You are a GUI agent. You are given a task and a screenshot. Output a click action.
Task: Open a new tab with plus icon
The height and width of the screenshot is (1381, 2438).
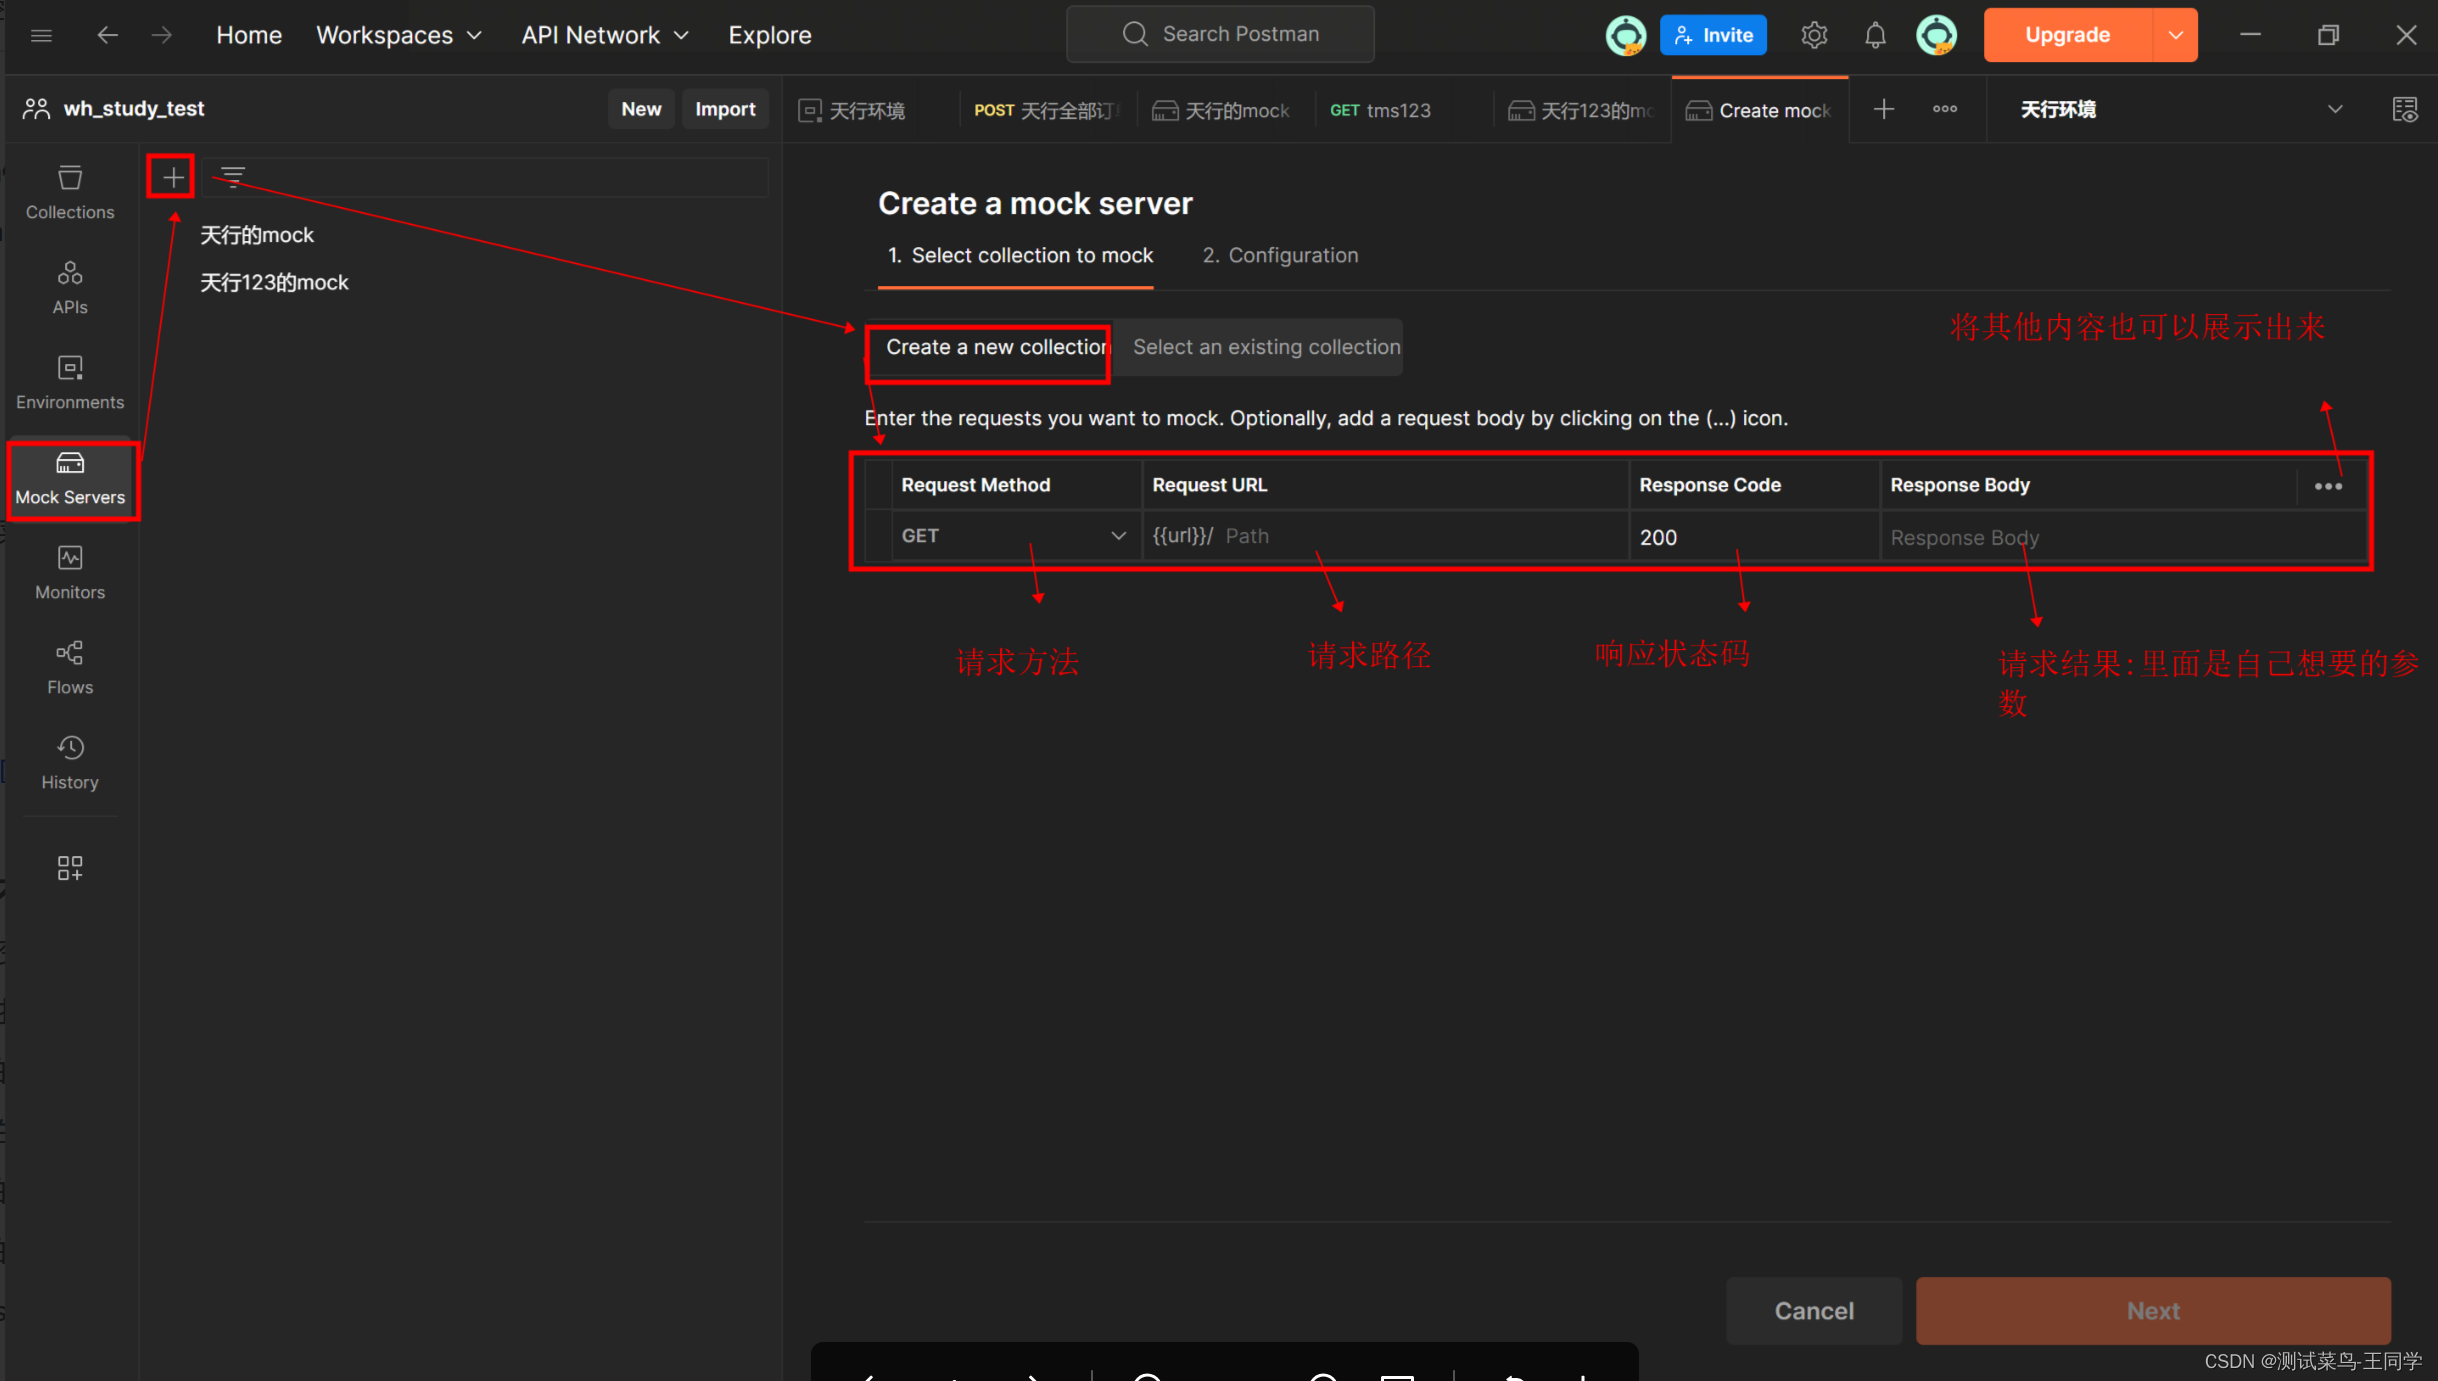click(1884, 109)
